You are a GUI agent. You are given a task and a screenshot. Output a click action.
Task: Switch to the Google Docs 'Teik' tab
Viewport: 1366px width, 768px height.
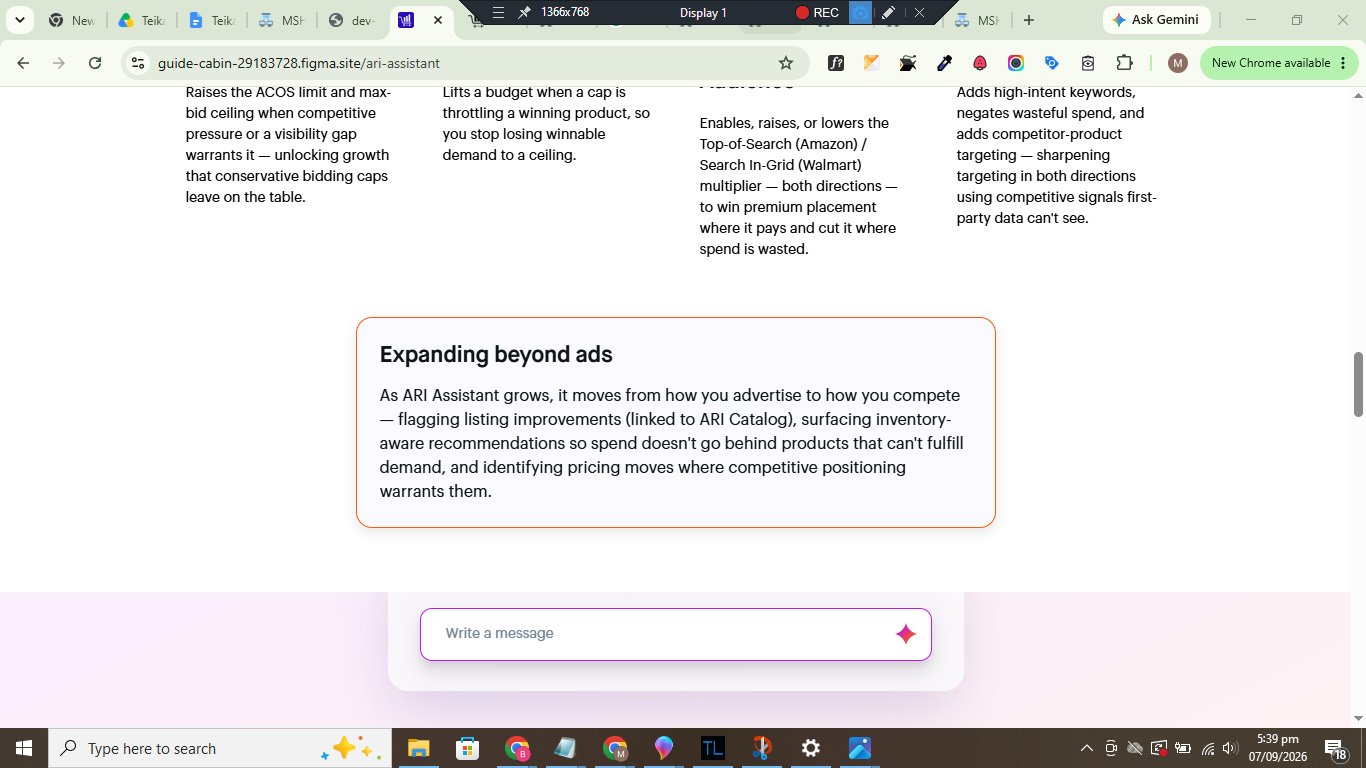coord(211,20)
